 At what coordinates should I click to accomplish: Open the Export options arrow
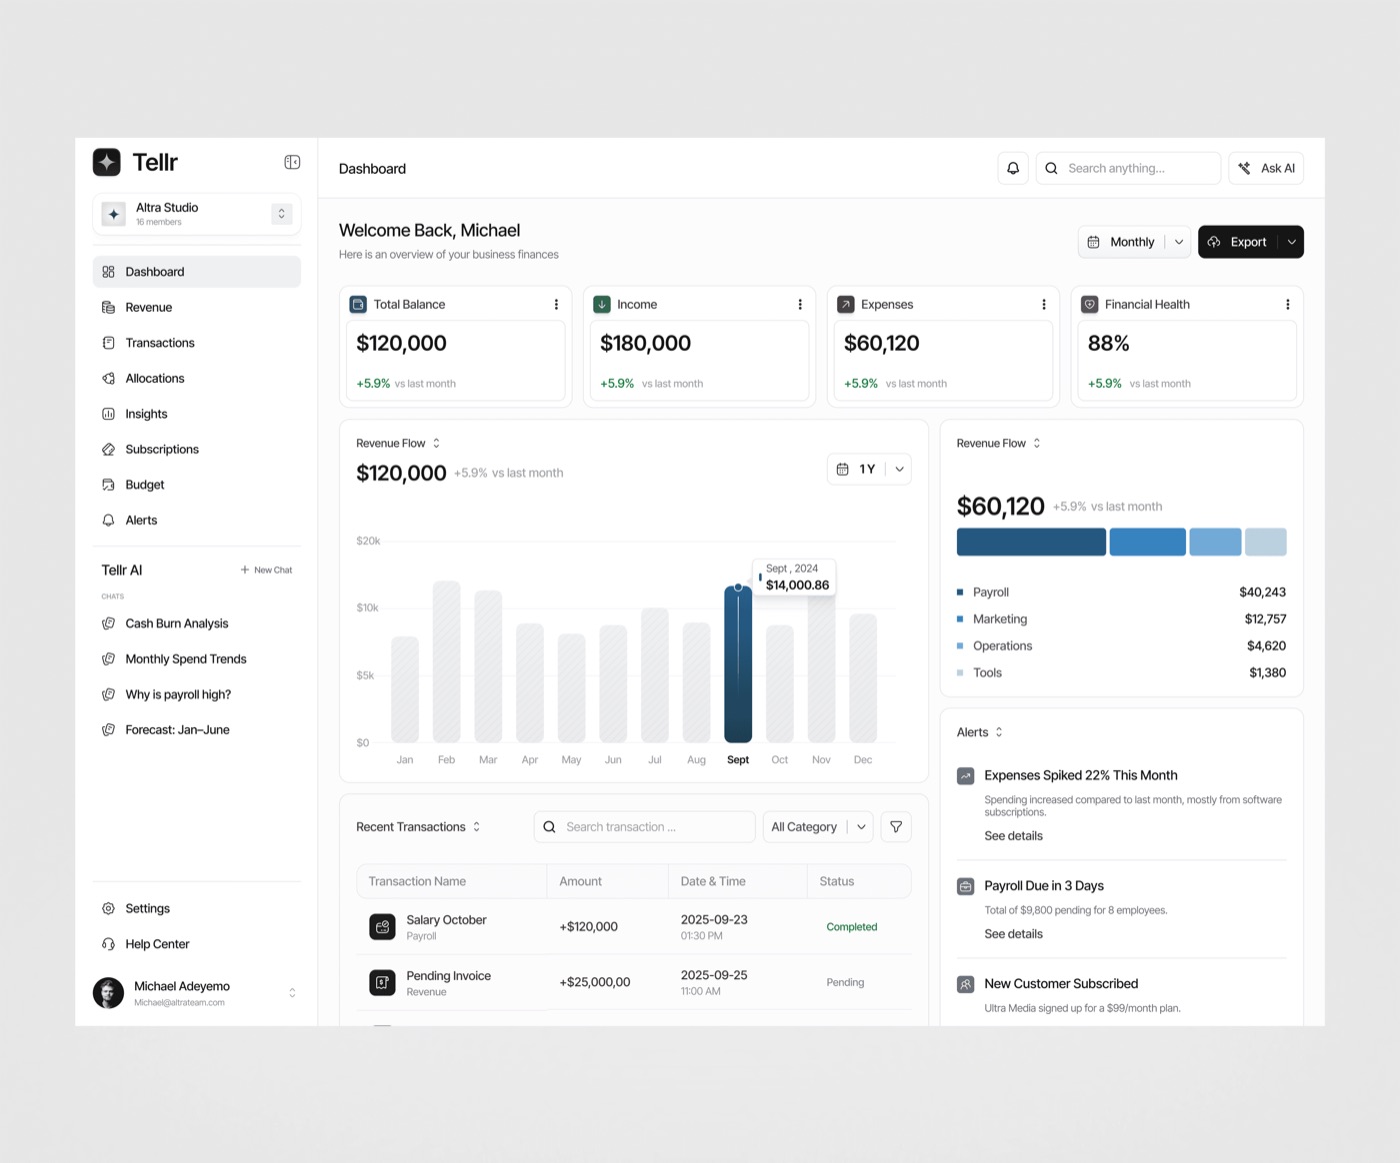click(1292, 242)
